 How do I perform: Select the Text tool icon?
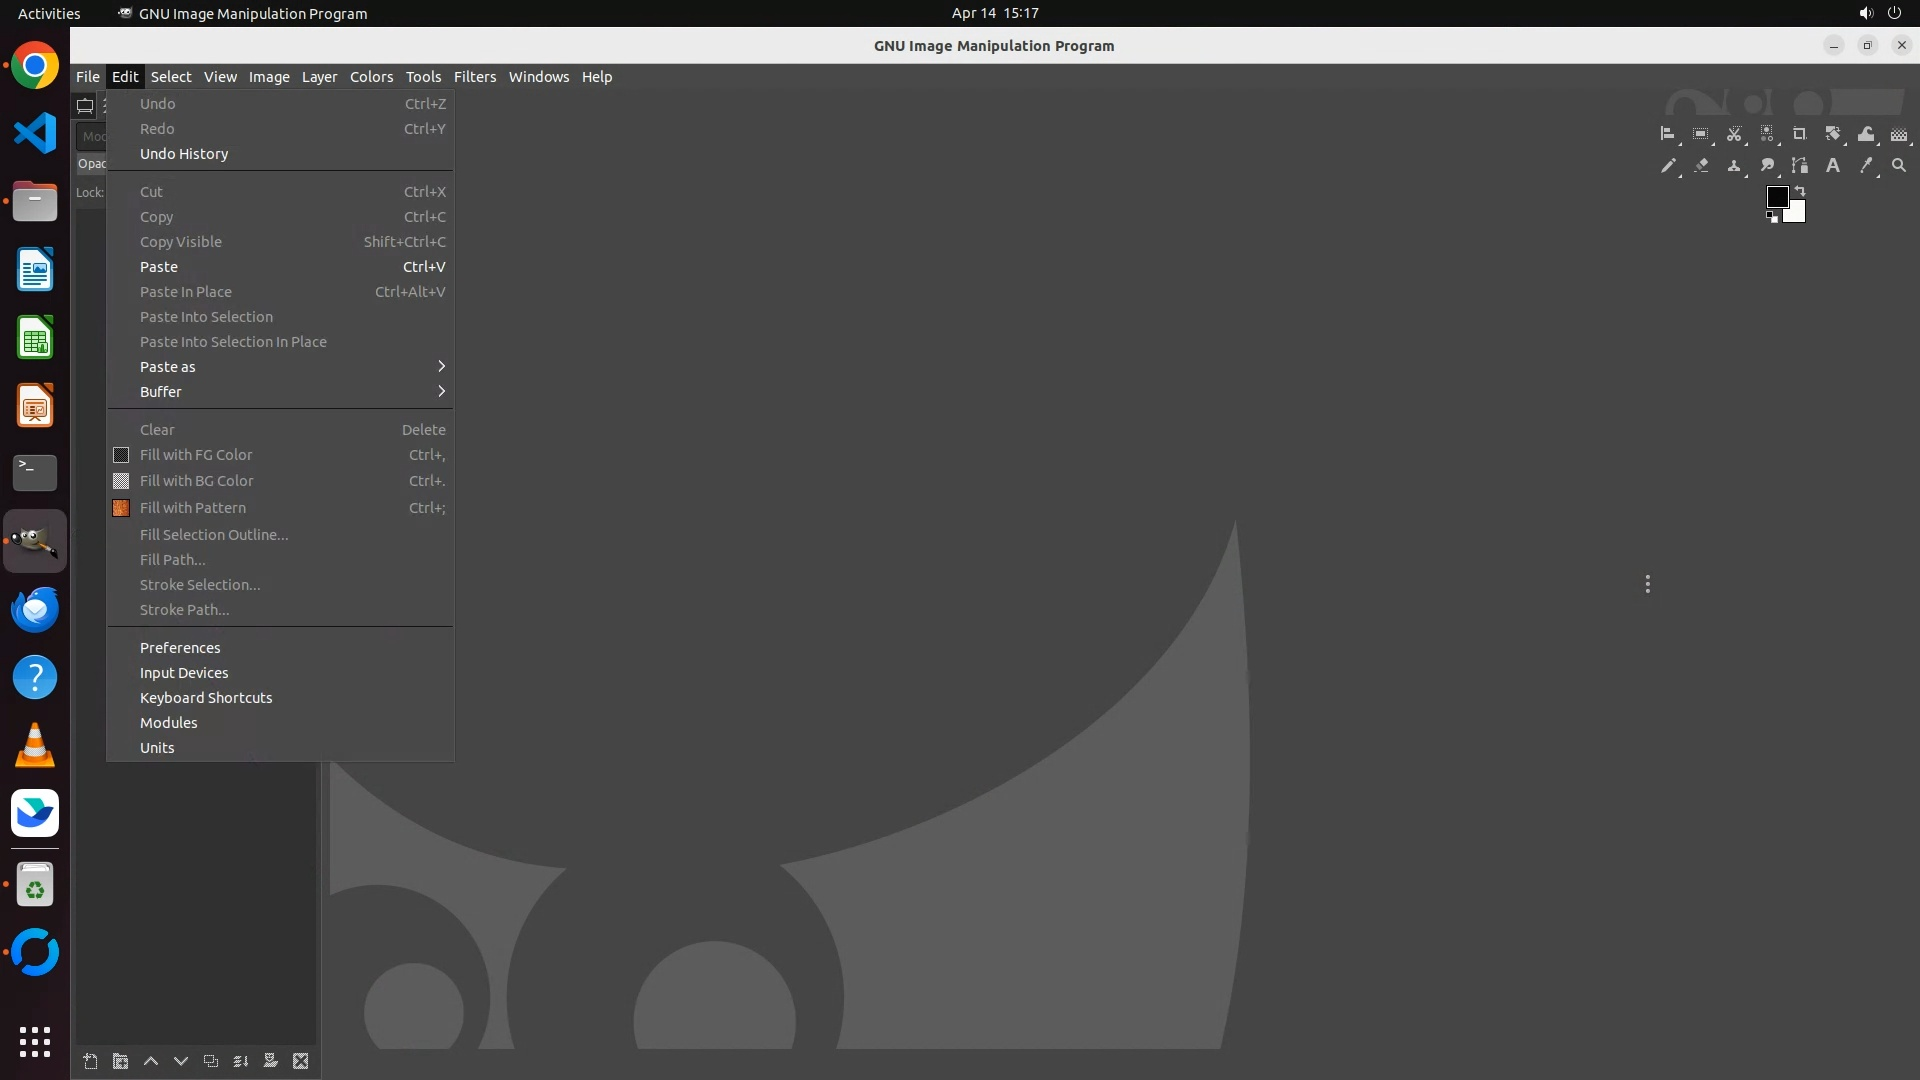[x=1832, y=166]
